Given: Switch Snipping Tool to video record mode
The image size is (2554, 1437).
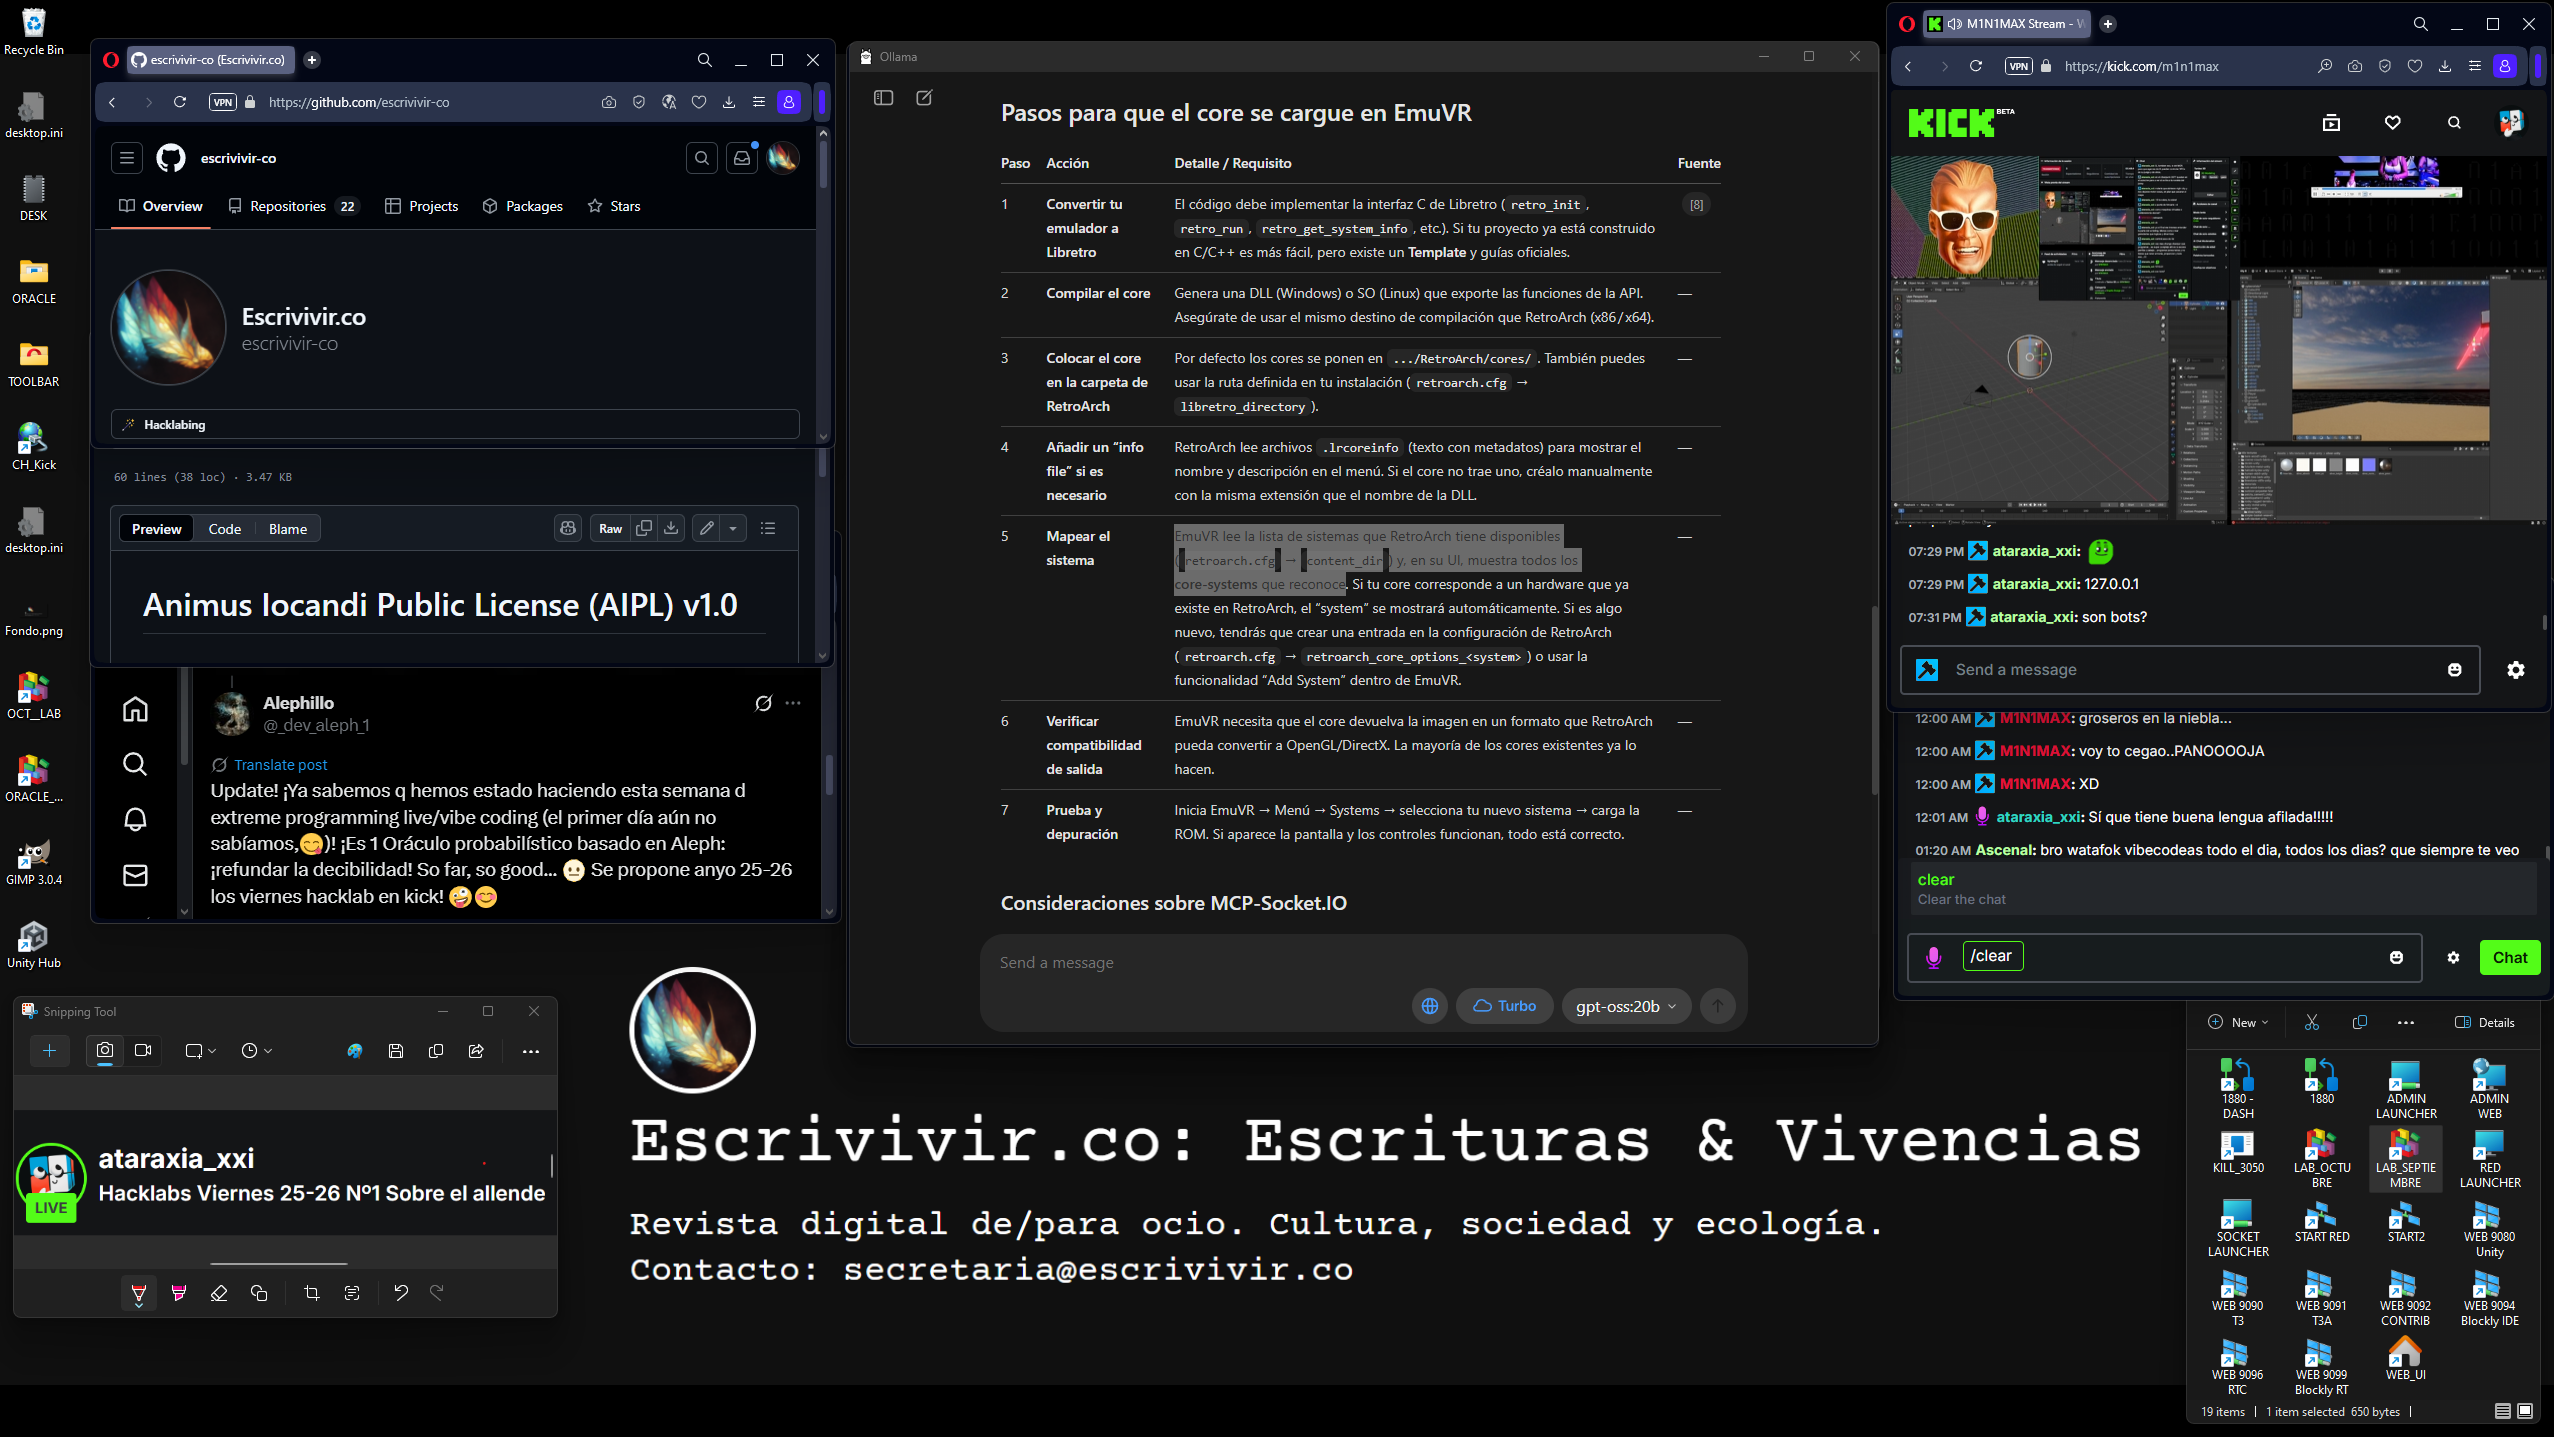Looking at the screenshot, I should tap(143, 1051).
